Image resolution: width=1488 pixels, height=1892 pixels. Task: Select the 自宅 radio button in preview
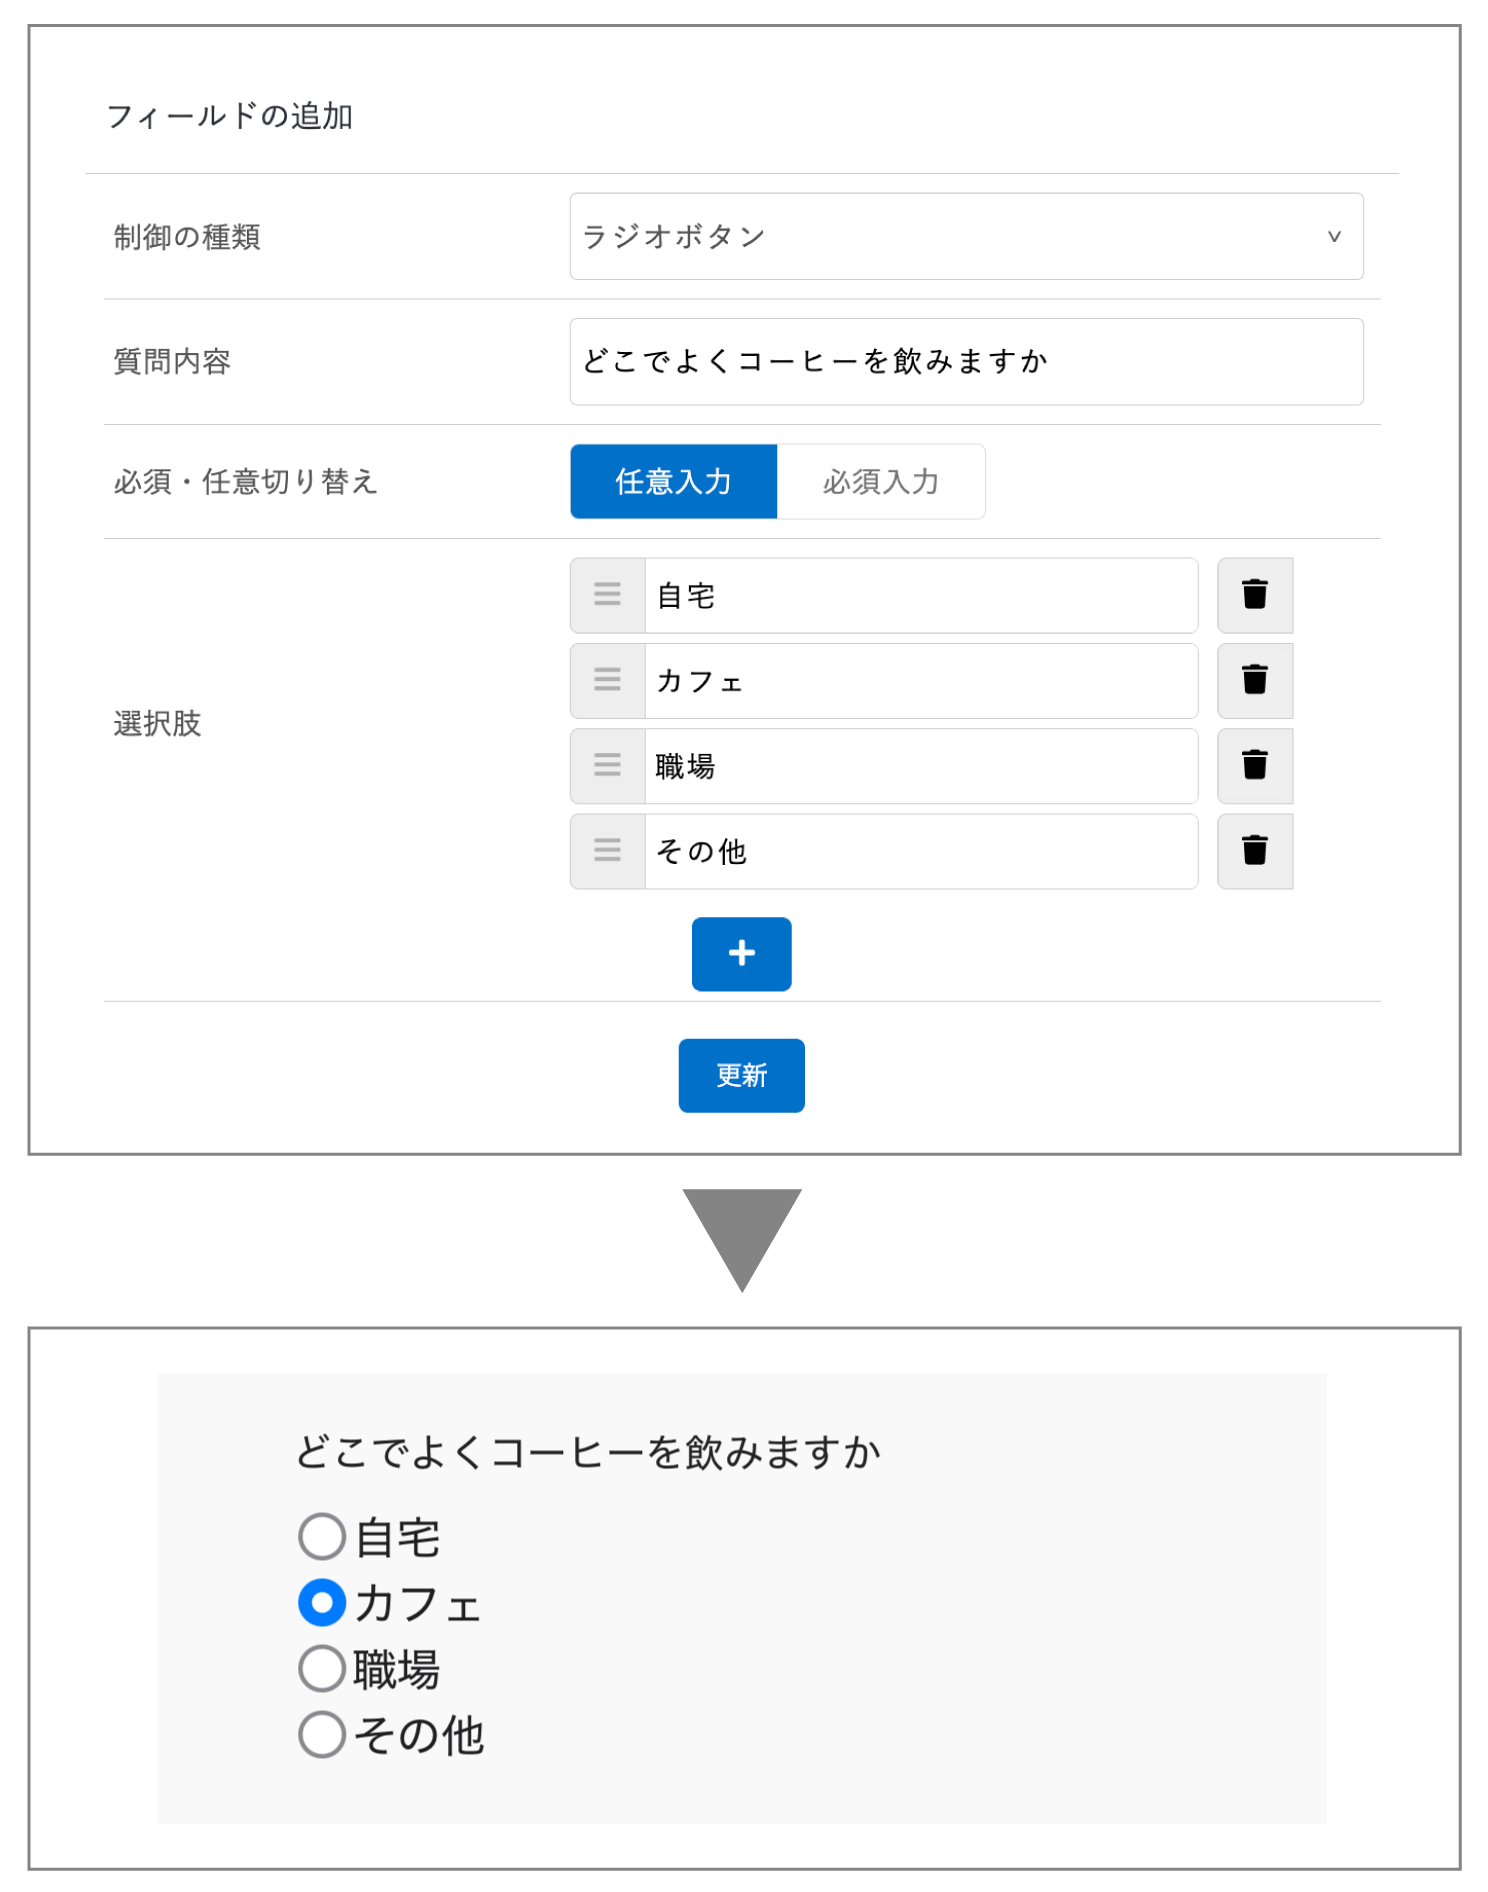tap(322, 1536)
